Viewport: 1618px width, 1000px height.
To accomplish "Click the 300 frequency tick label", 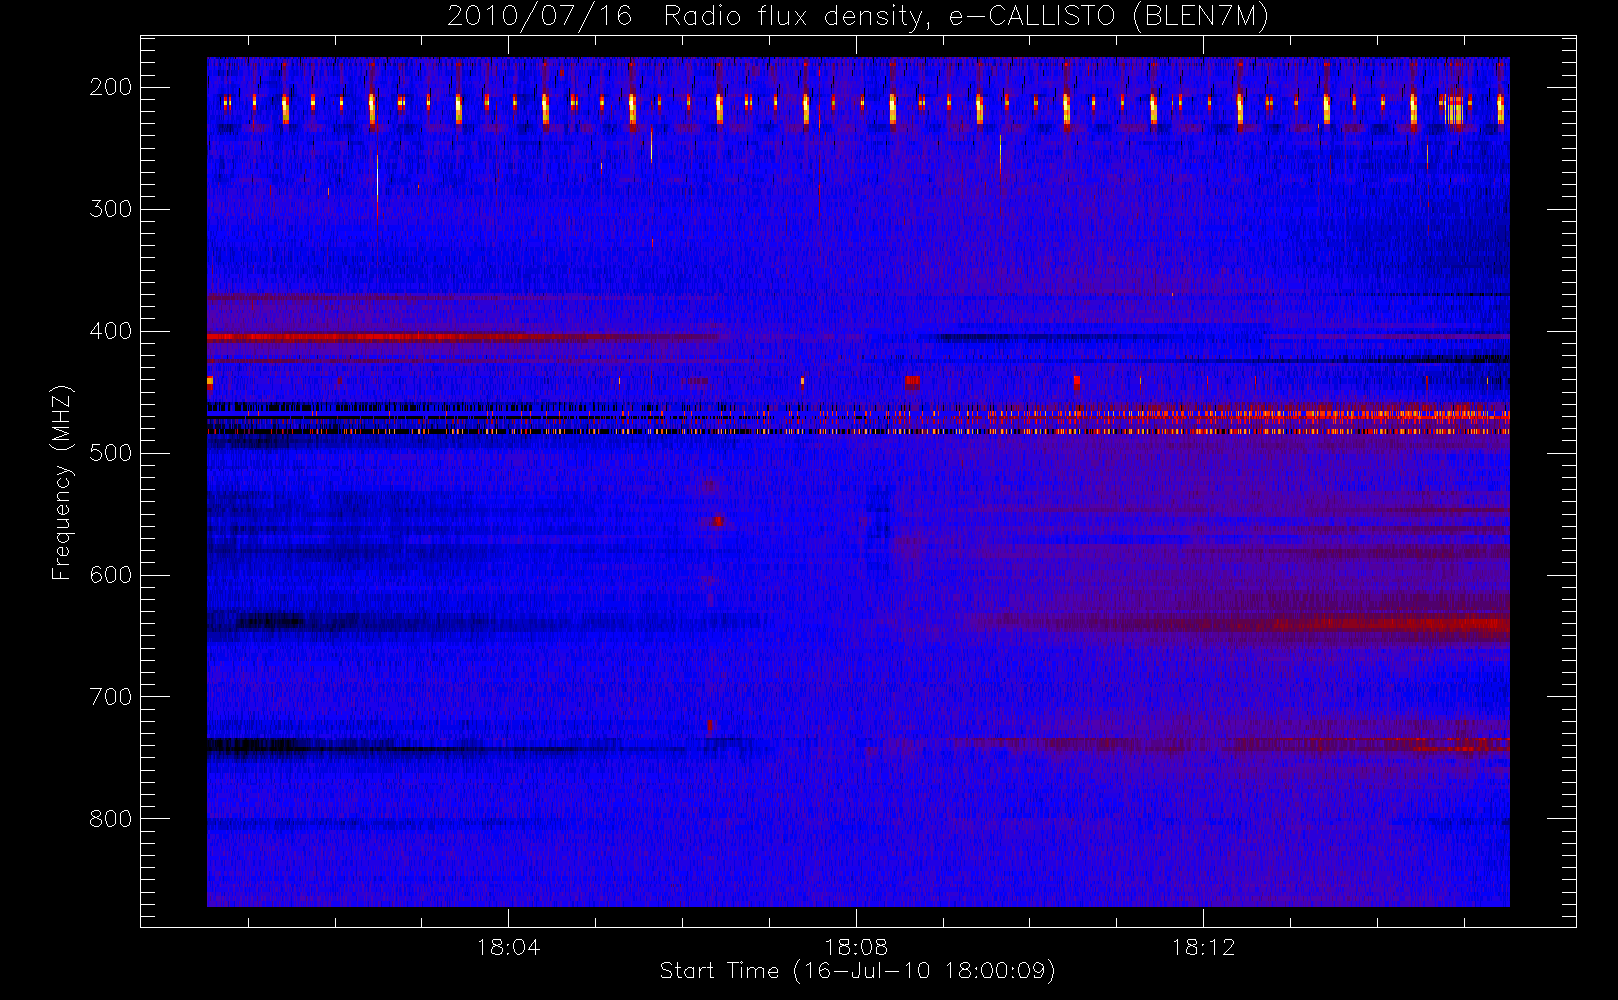I will point(111,209).
